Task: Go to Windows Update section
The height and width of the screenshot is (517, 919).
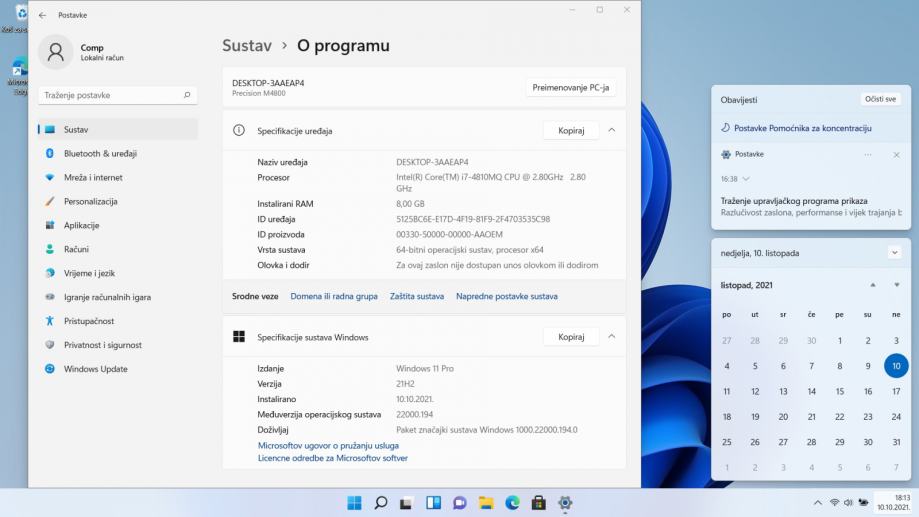Action: [x=95, y=369]
